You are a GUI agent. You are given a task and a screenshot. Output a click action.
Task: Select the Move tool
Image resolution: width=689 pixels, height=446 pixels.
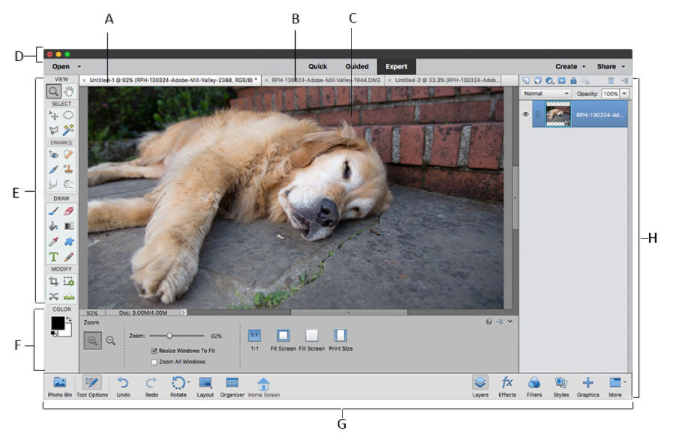(54, 116)
